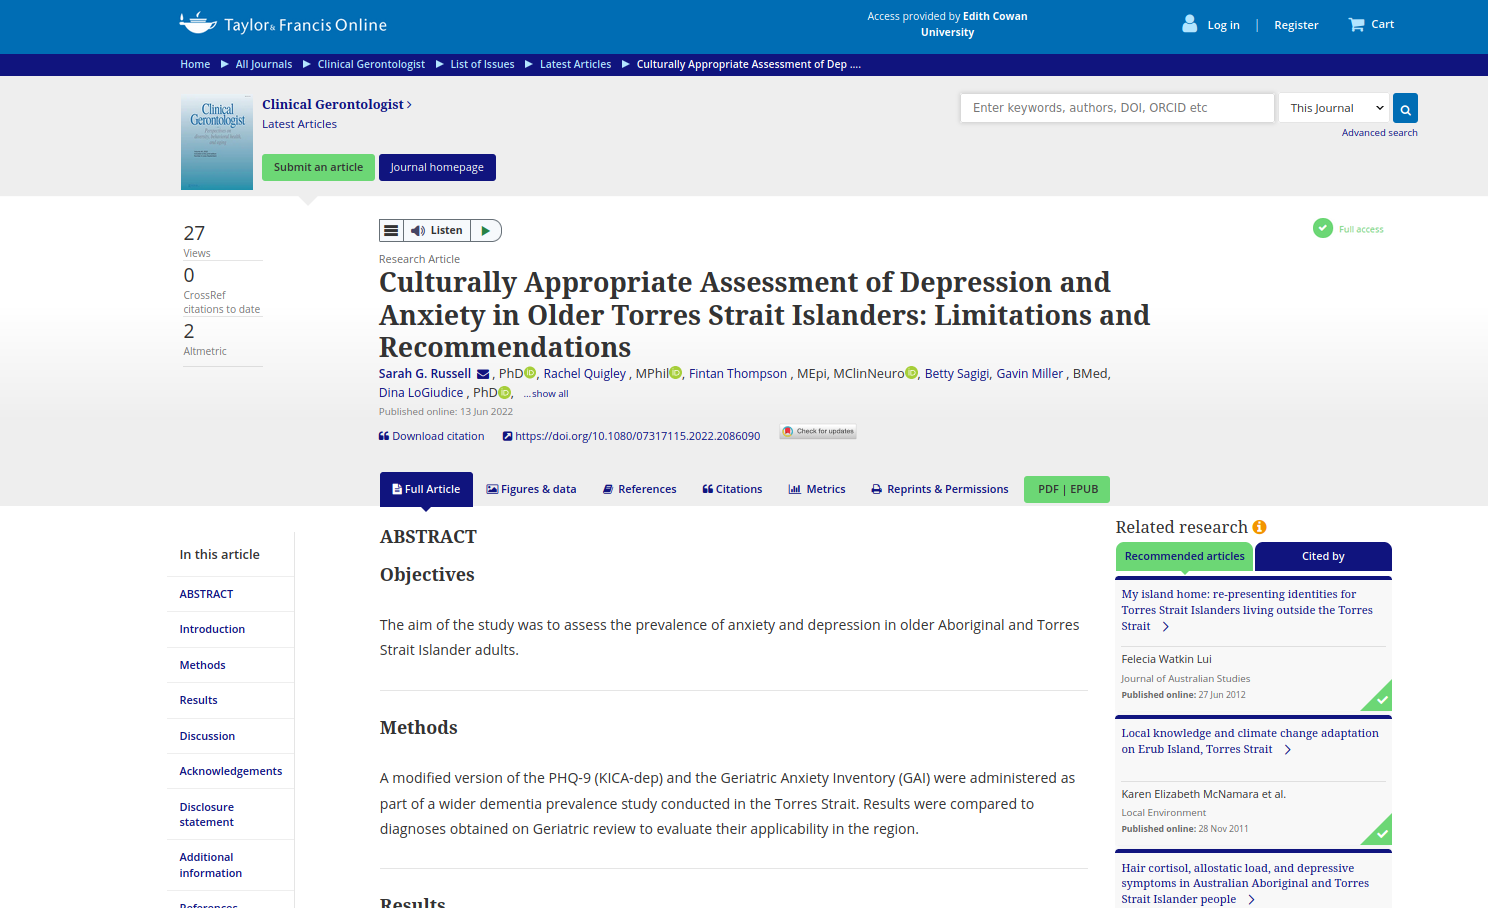Viewport: 1488px width, 908px height.
Task: Click the Check for updates badge
Action: point(818,432)
